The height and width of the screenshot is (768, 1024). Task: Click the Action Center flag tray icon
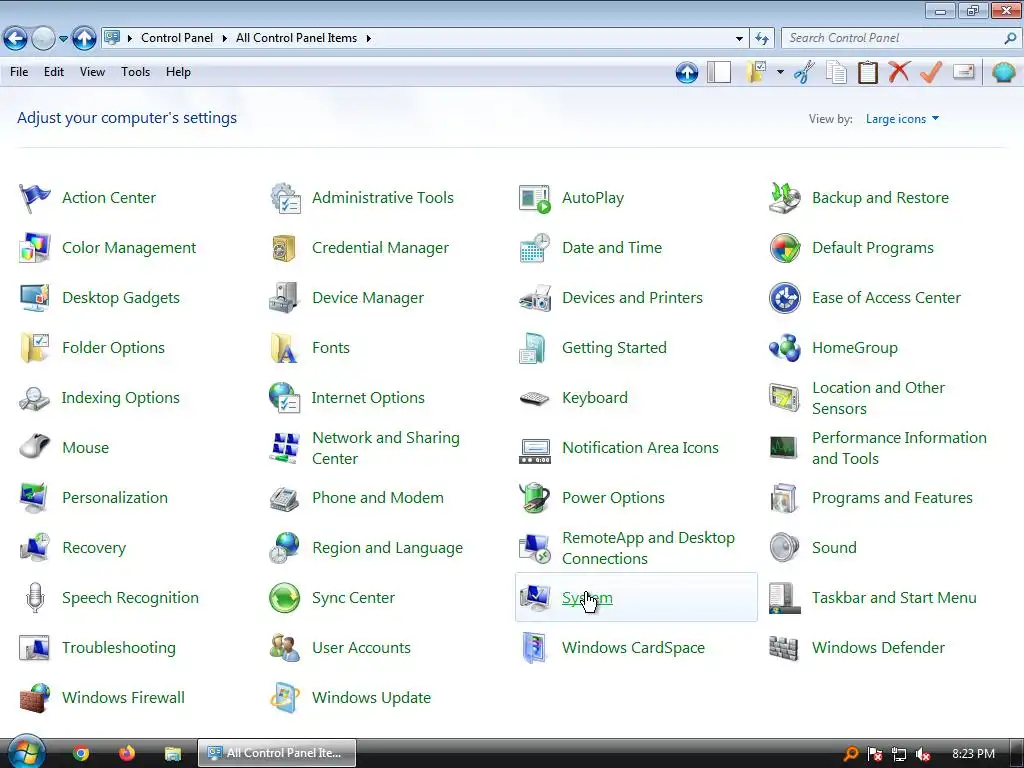[875, 754]
